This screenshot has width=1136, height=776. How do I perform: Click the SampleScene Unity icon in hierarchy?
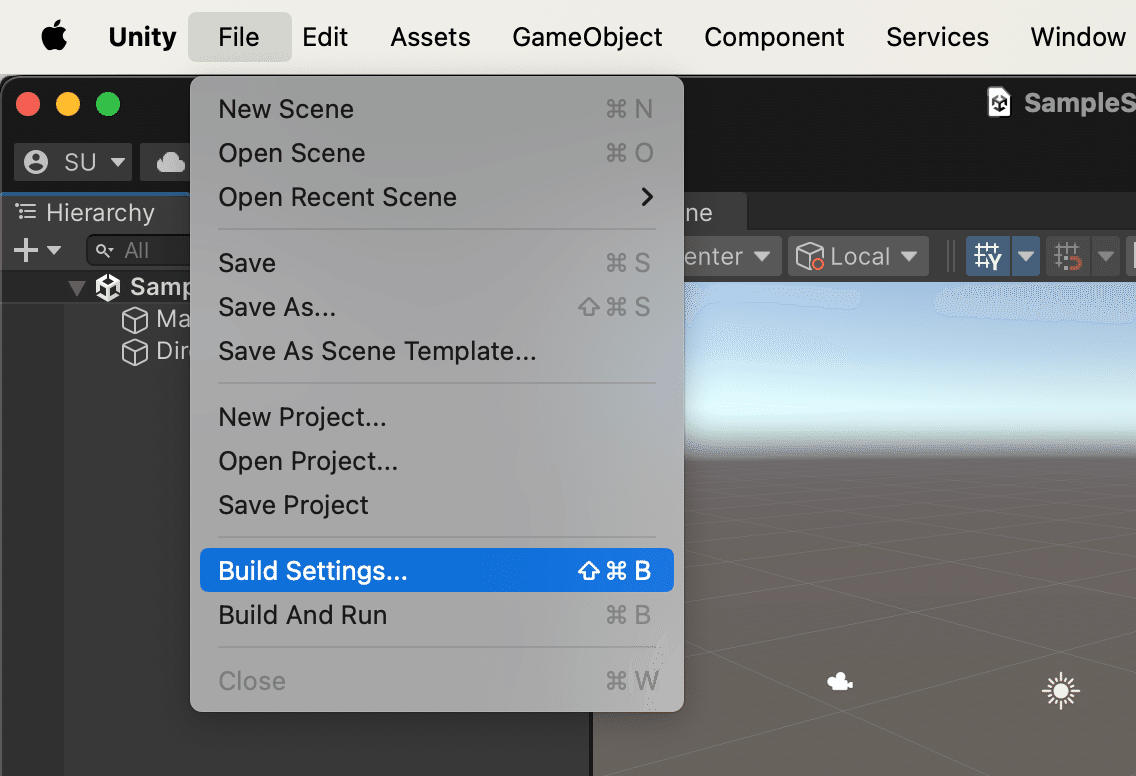[108, 287]
